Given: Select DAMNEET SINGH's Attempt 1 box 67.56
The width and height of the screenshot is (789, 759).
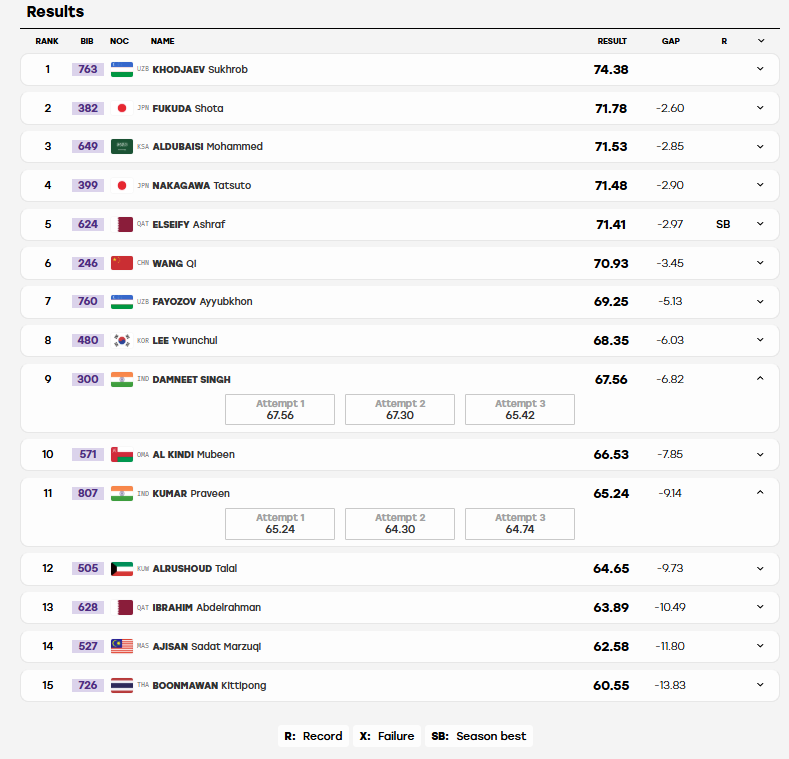Looking at the screenshot, I should (280, 410).
